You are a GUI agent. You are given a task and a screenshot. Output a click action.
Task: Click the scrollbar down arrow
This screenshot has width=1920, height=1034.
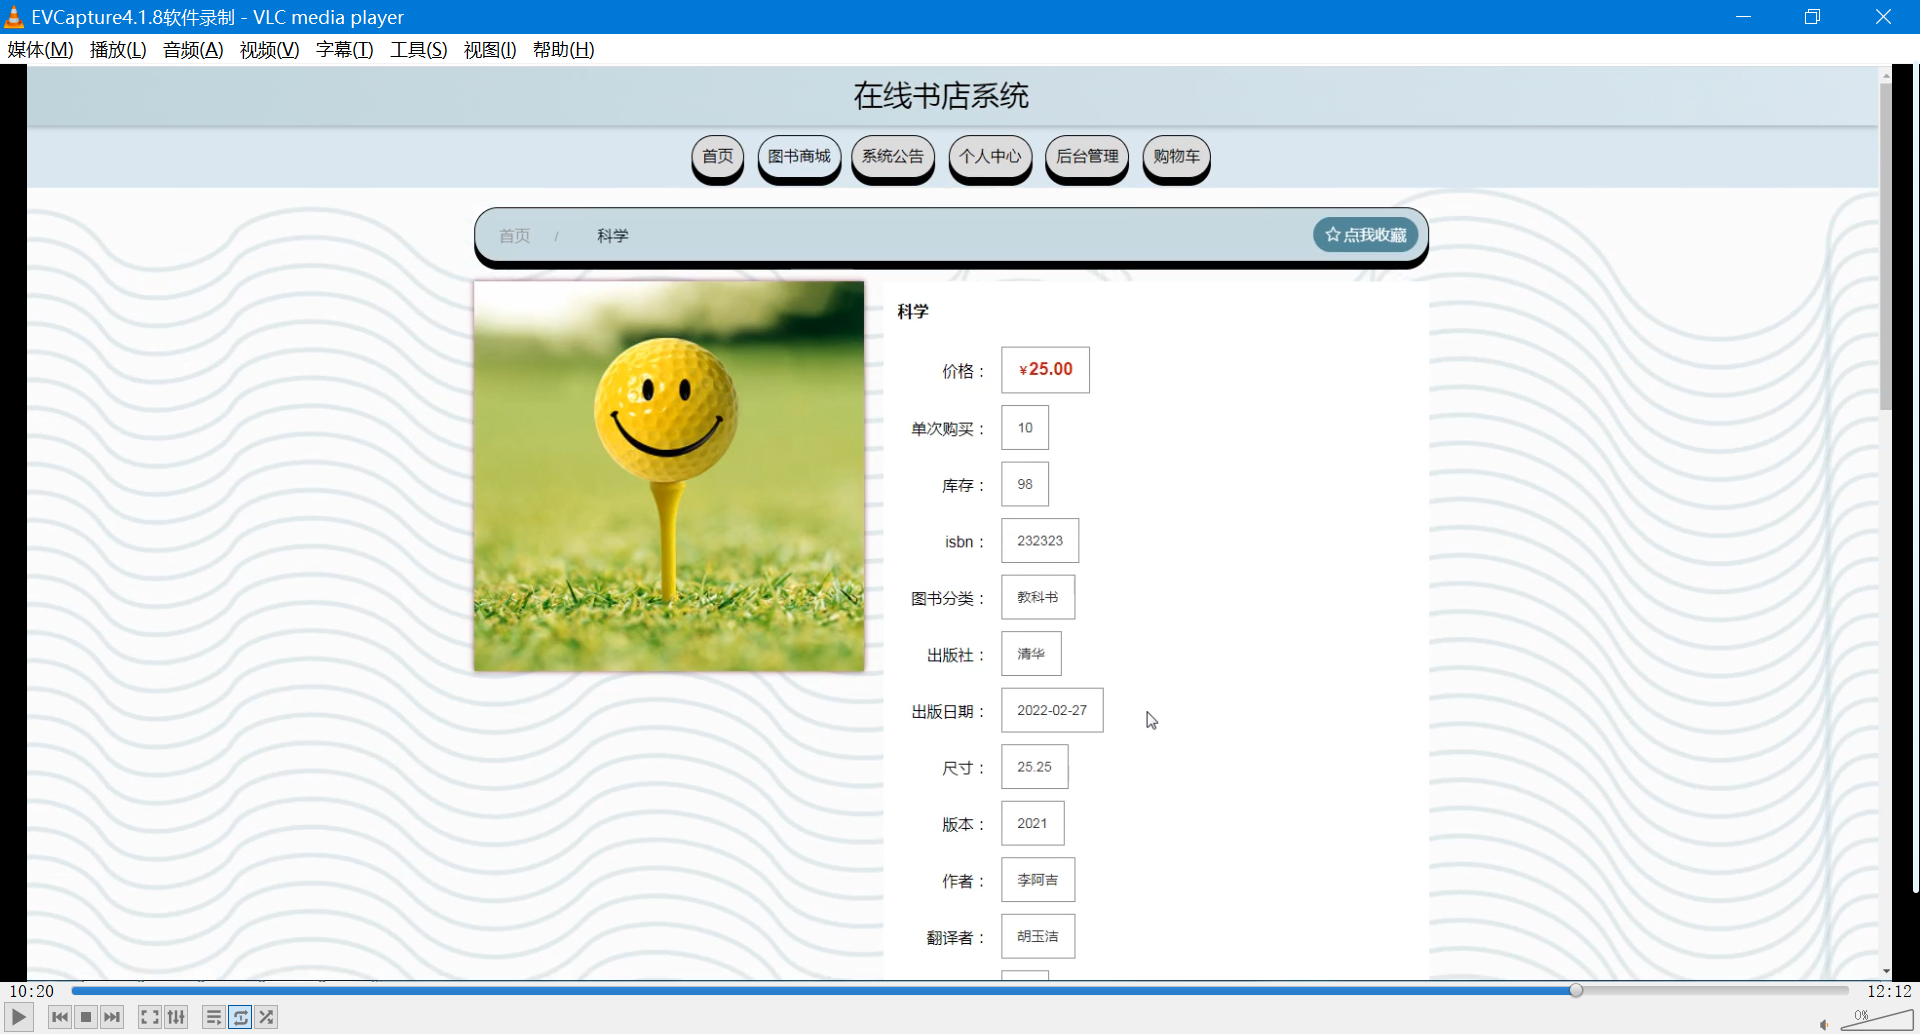point(1886,971)
